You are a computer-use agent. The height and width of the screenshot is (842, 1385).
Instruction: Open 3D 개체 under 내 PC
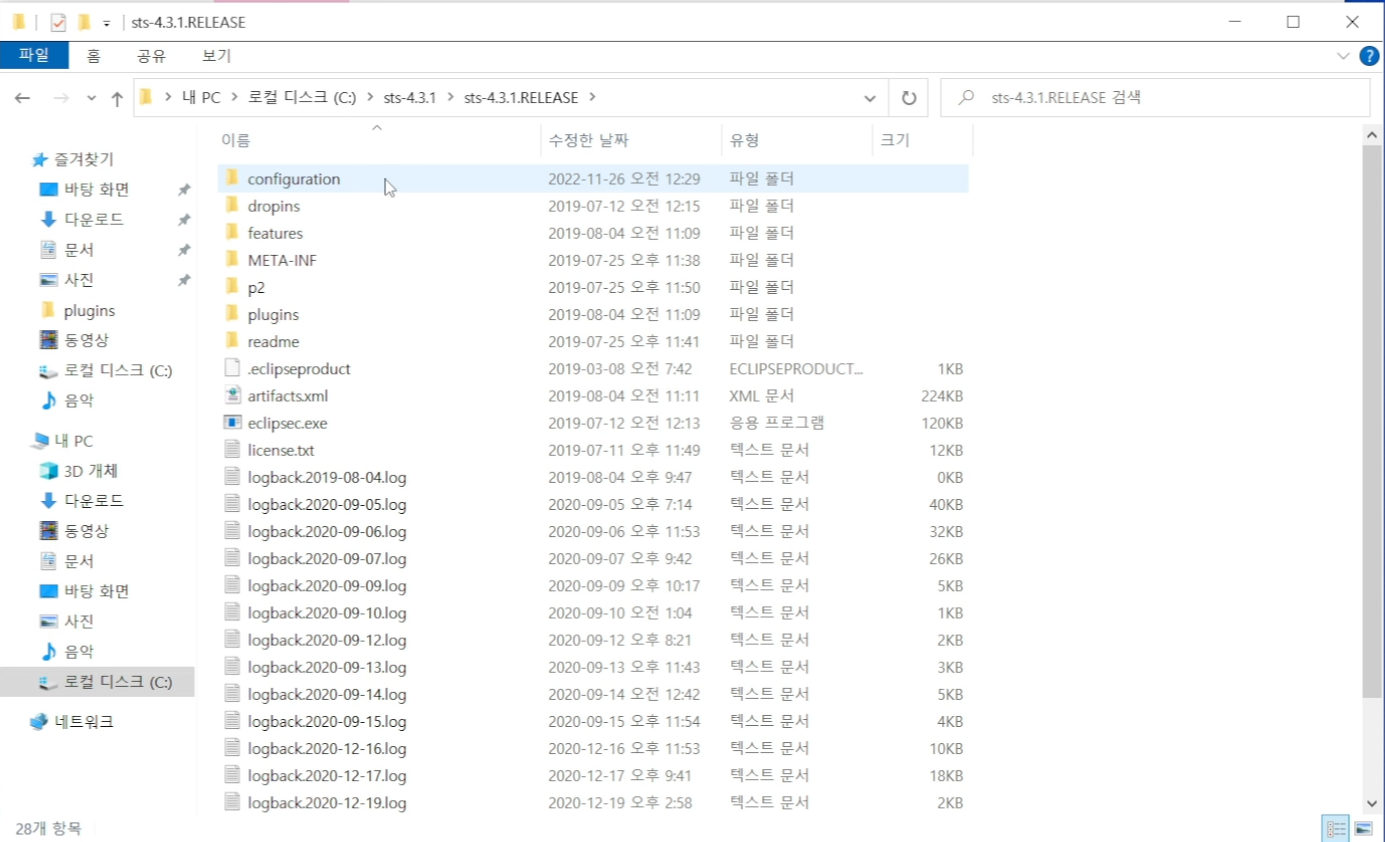tap(91, 470)
